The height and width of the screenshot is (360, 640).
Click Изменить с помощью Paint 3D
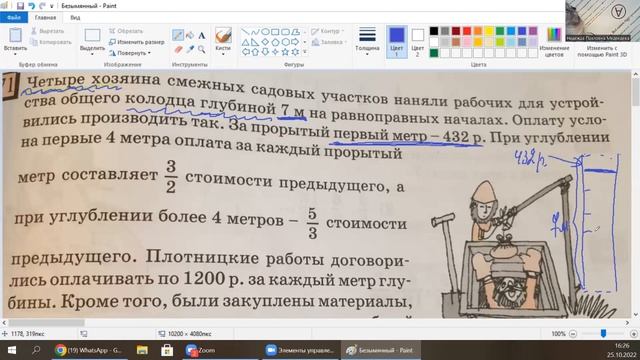[x=602, y=51]
